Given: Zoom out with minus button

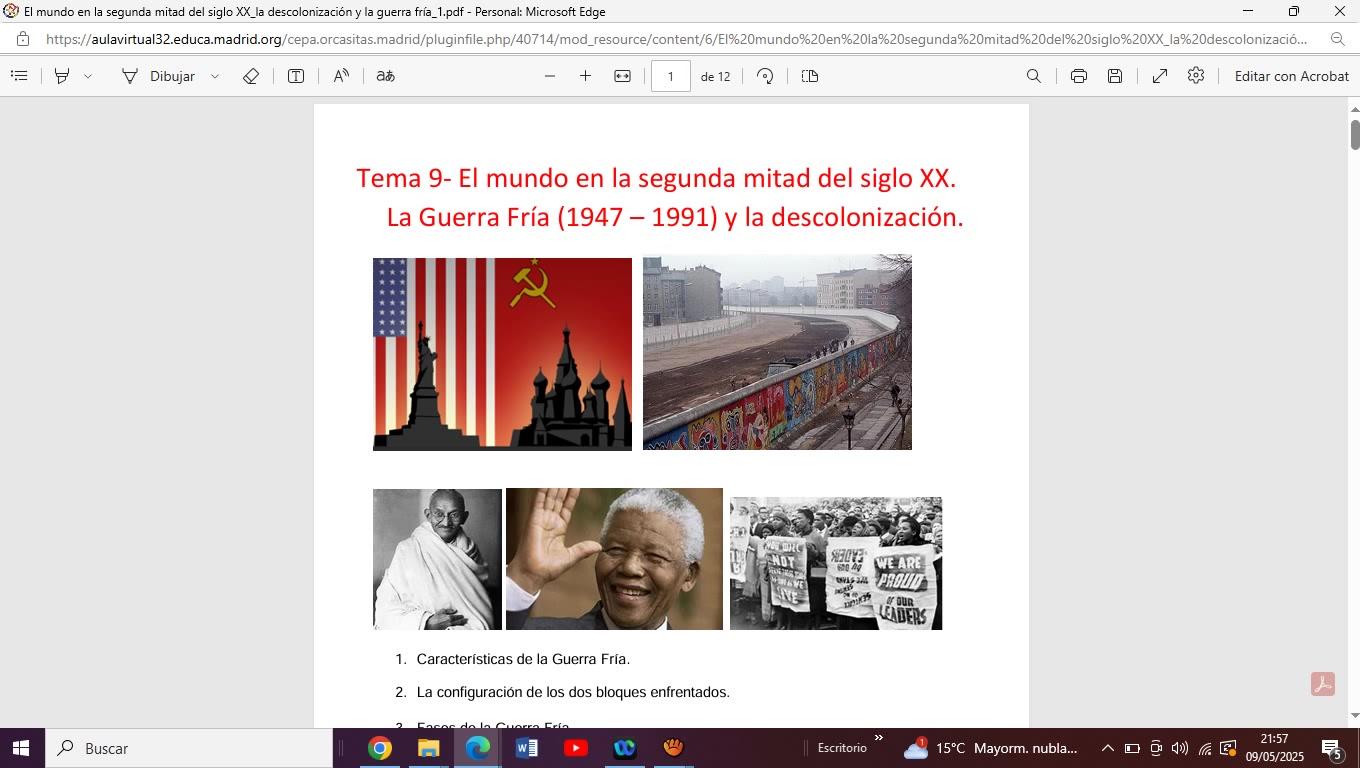Looking at the screenshot, I should (x=549, y=76).
